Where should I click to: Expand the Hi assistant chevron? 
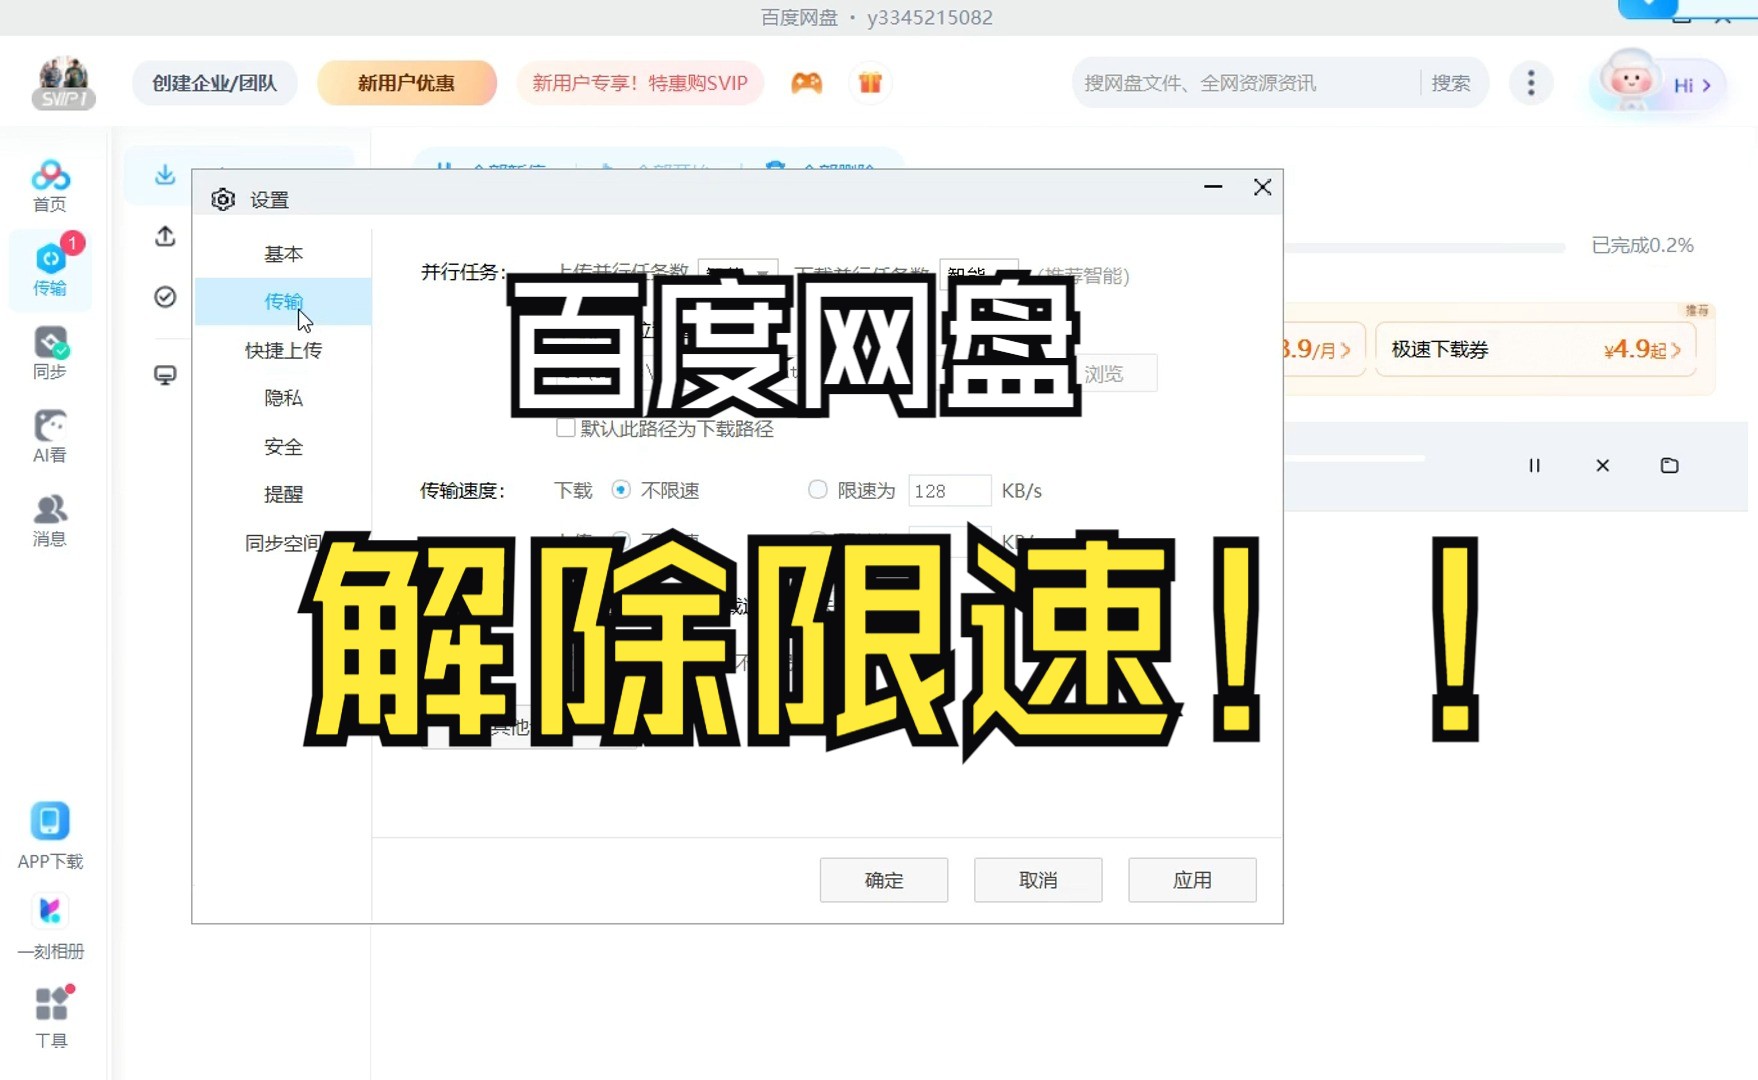pos(1707,85)
